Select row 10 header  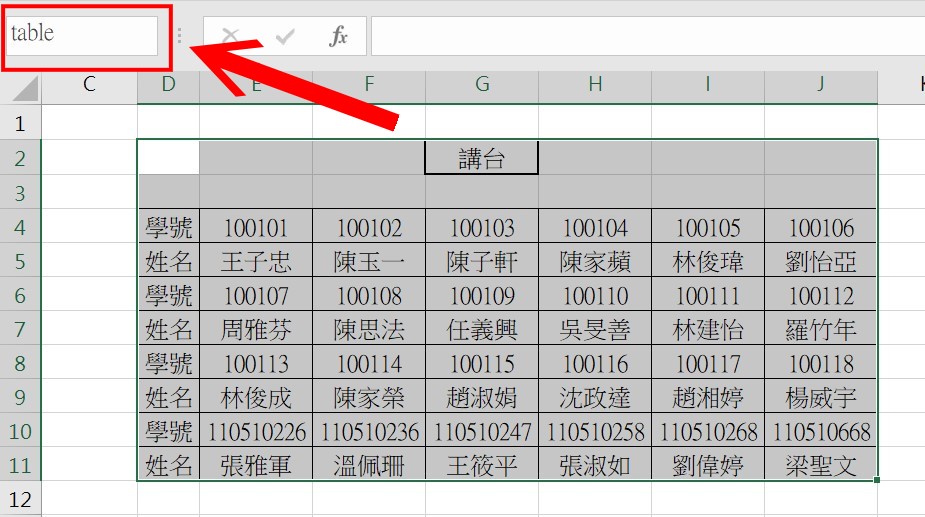click(x=20, y=431)
